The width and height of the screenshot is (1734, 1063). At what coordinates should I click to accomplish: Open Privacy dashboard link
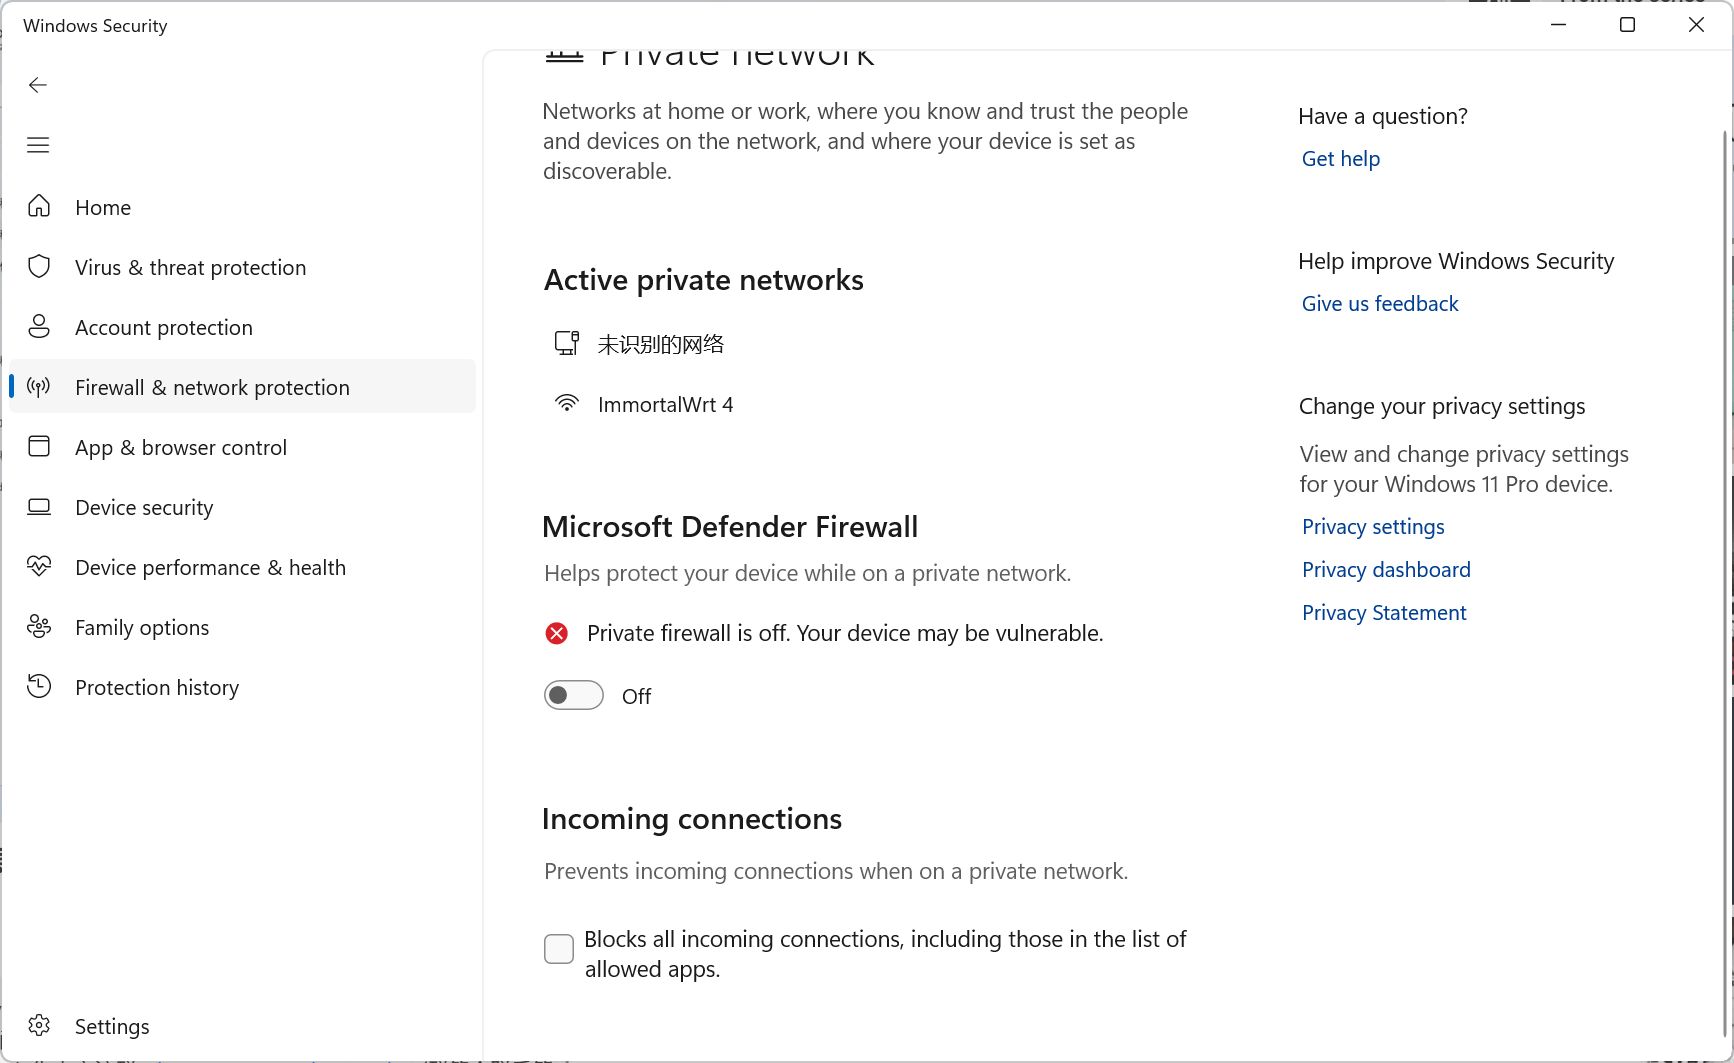coord(1386,570)
